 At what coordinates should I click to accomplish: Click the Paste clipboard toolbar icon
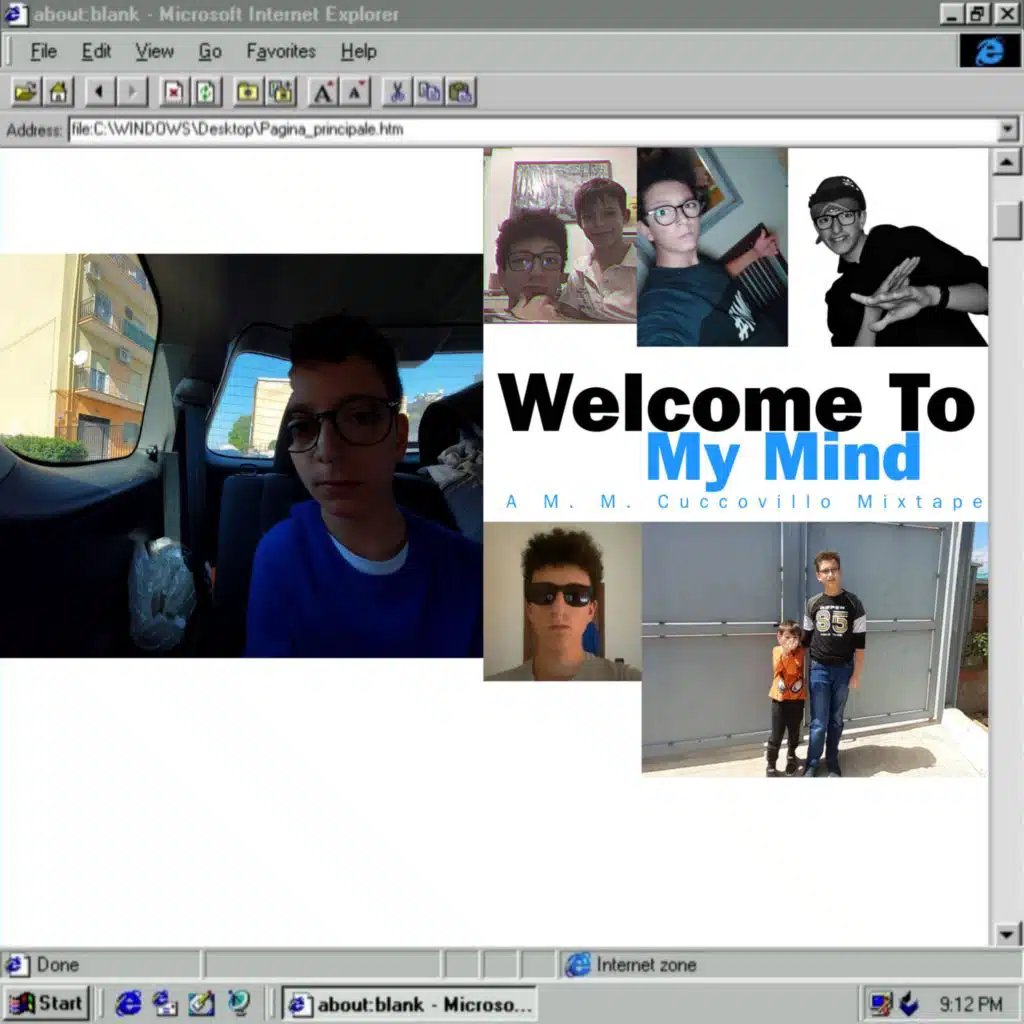[x=460, y=92]
